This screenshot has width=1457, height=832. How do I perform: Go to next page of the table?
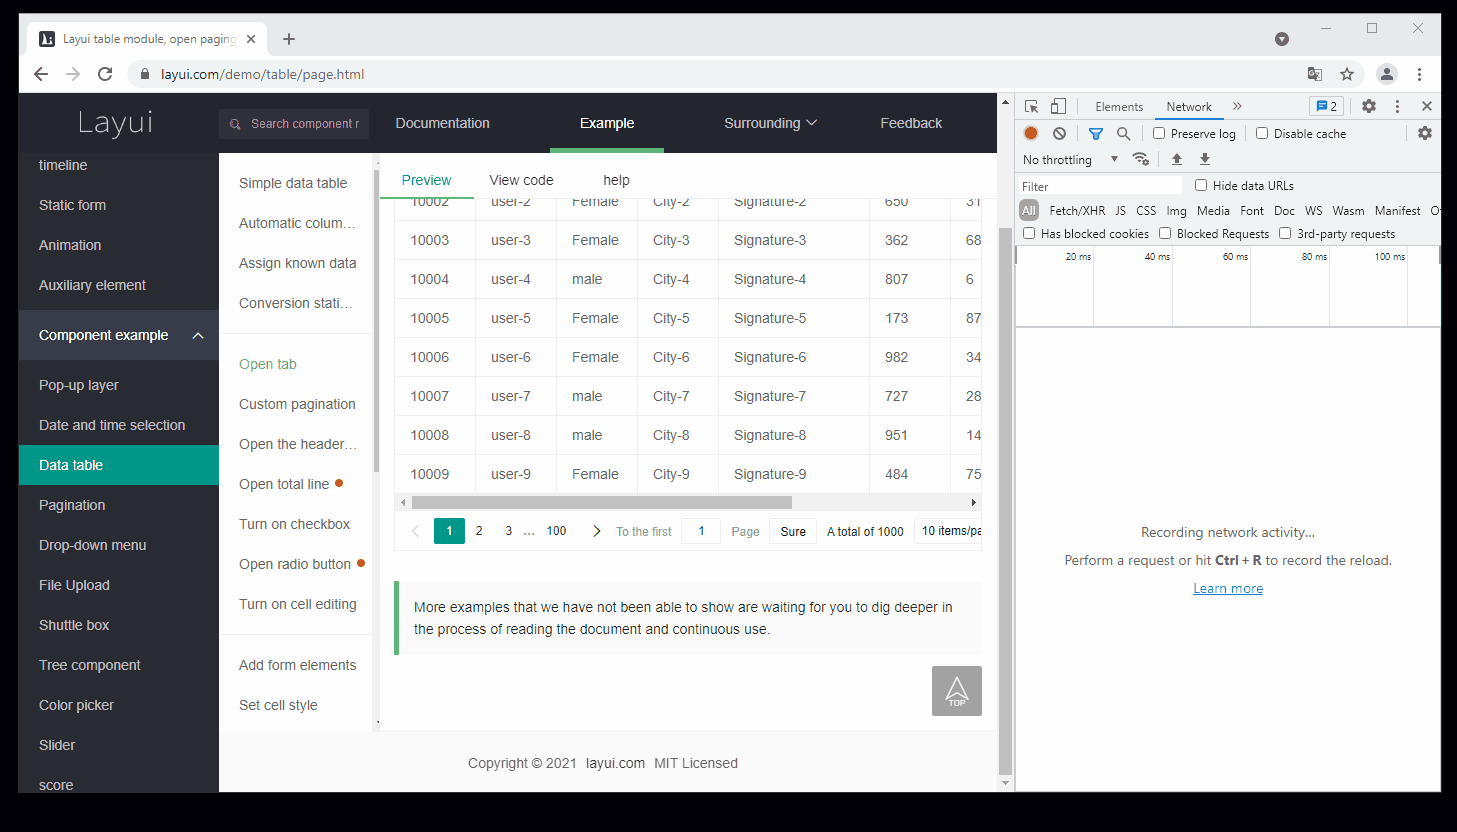pos(597,531)
